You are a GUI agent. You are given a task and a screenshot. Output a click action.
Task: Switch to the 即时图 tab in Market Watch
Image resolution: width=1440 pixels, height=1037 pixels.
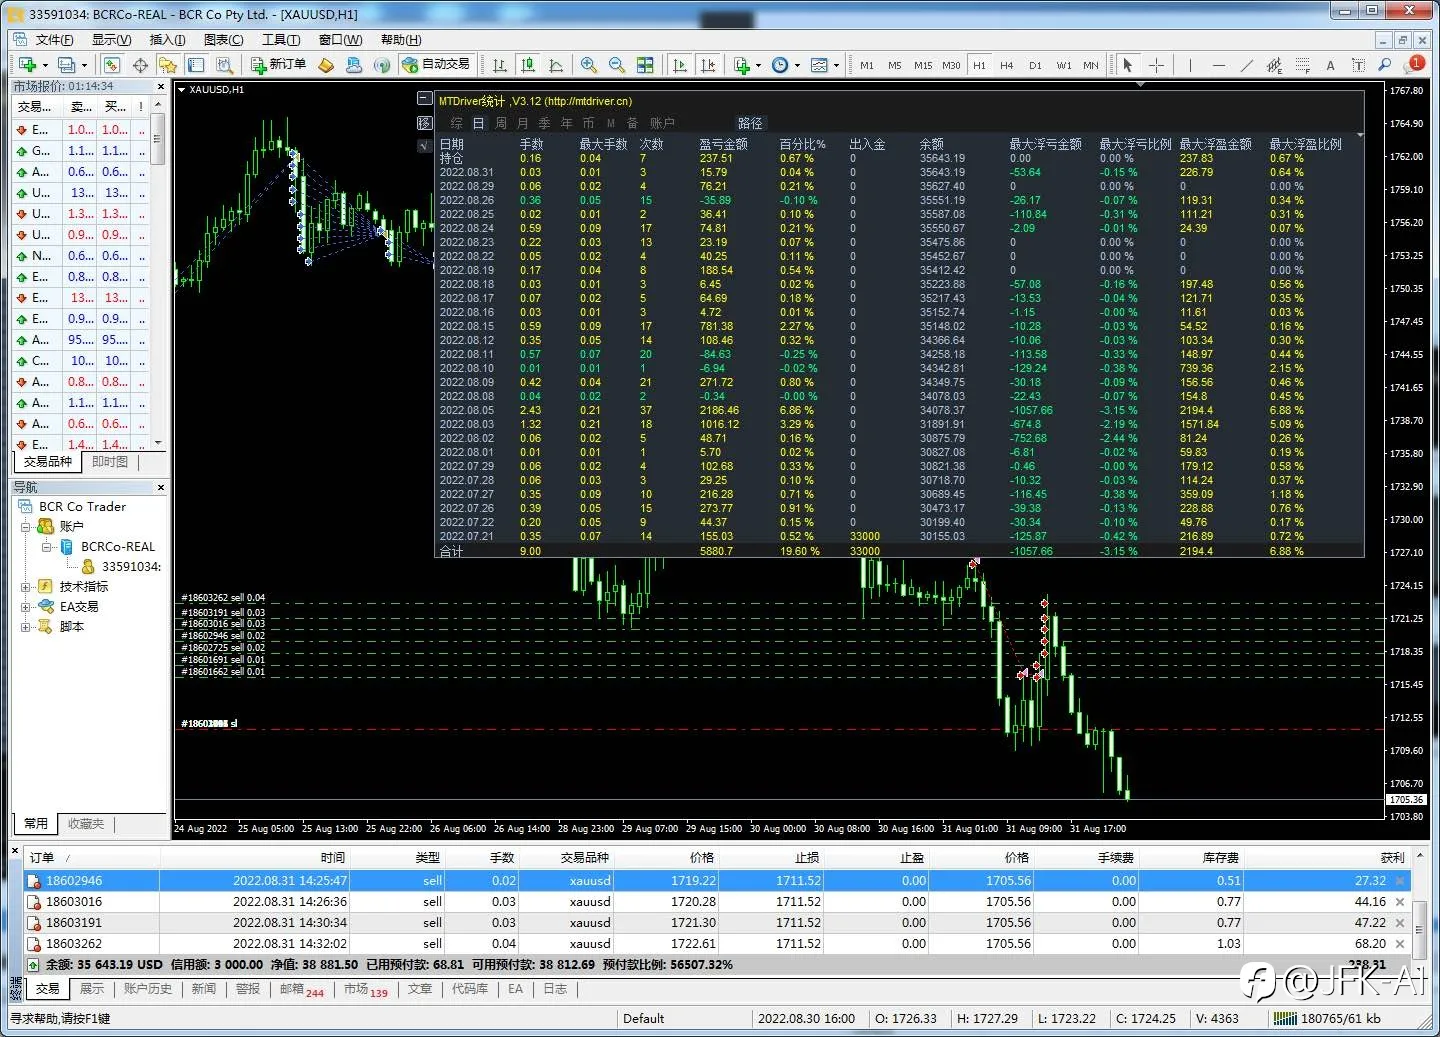point(110,462)
